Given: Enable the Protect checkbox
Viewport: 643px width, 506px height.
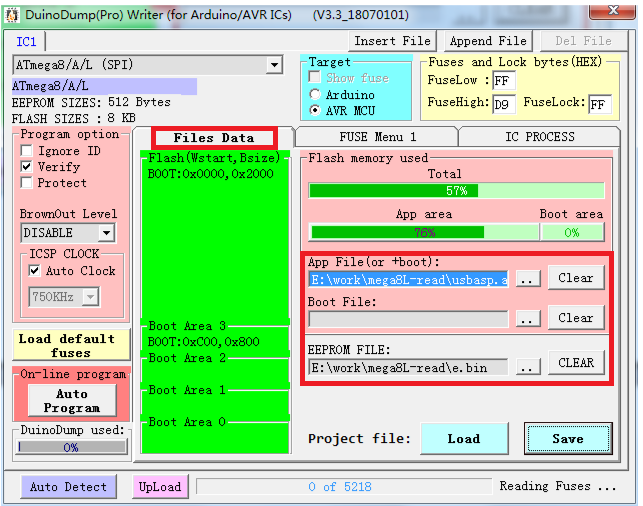Looking at the screenshot, I should tap(27, 182).
